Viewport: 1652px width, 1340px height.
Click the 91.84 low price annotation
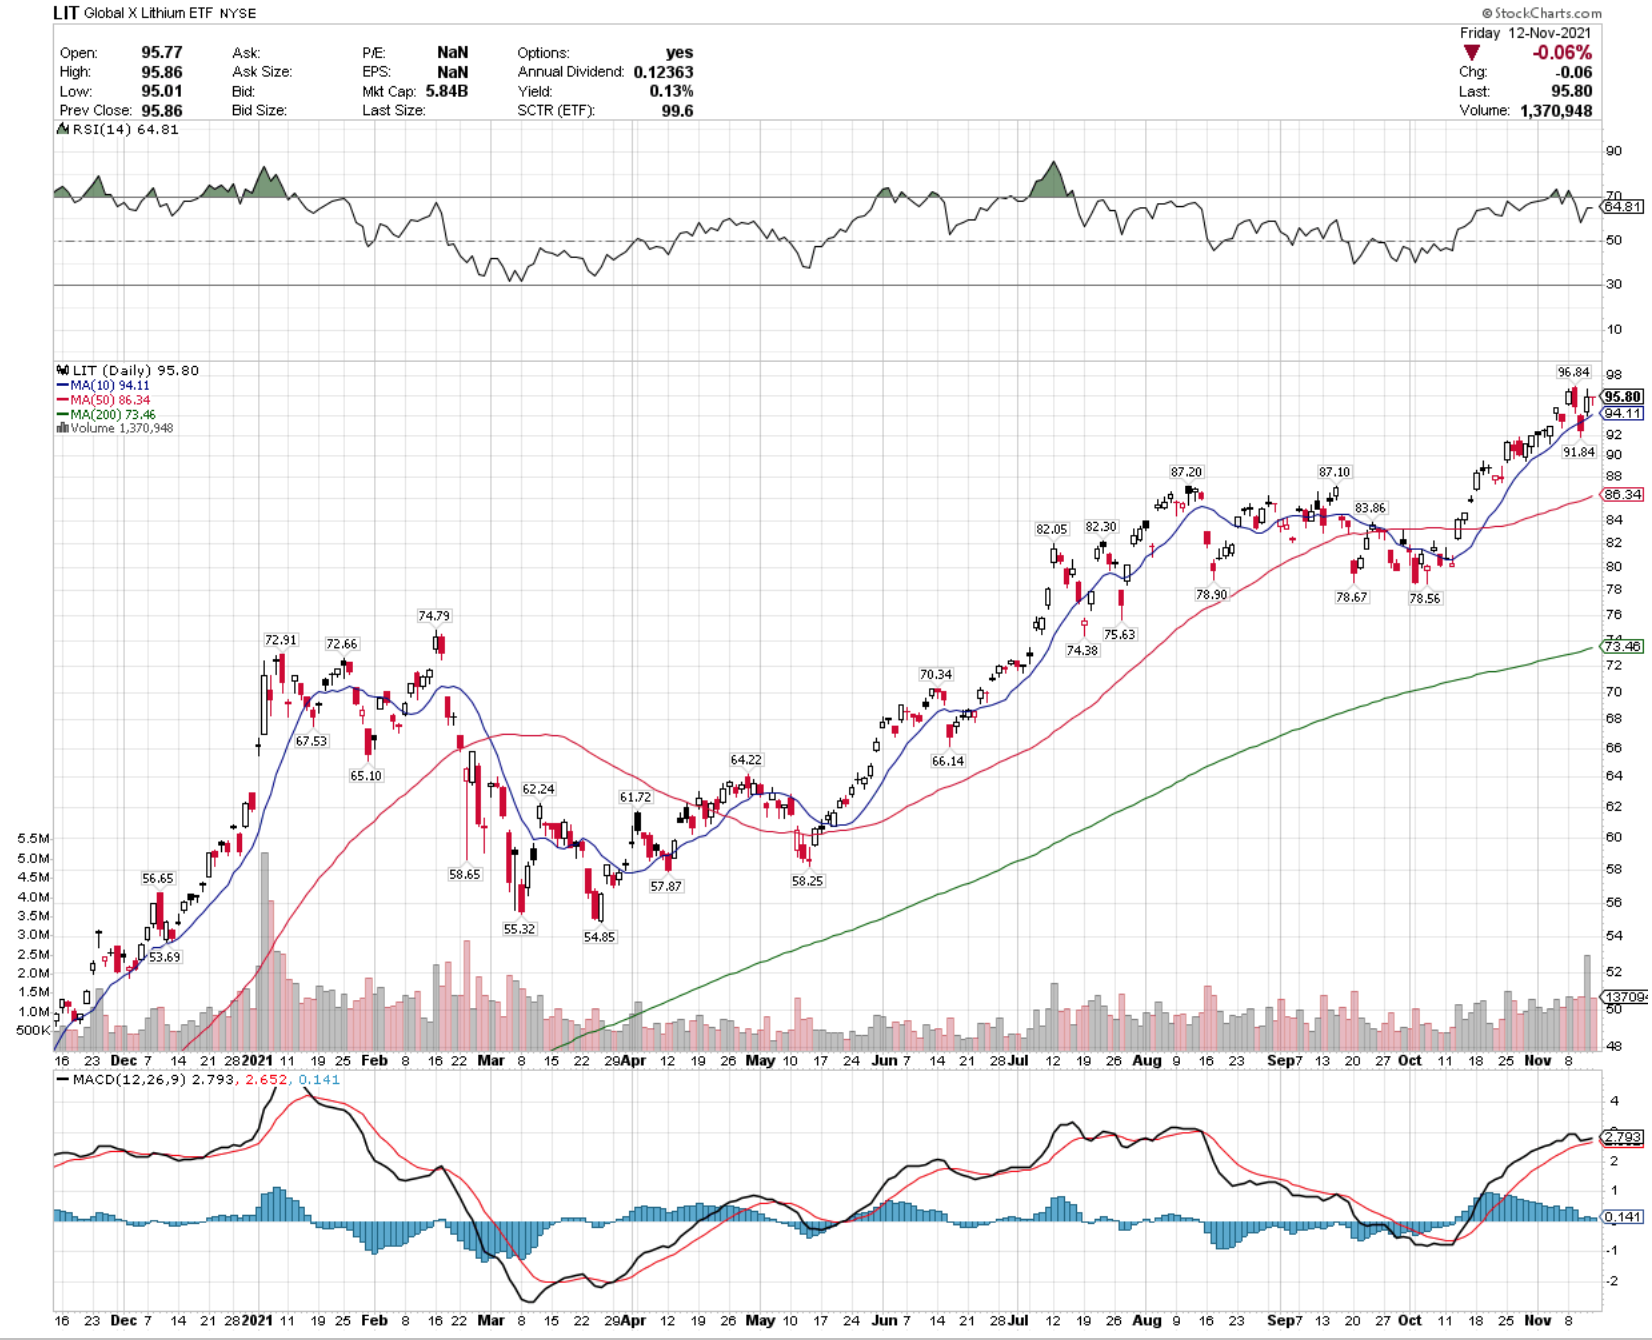pos(1579,452)
